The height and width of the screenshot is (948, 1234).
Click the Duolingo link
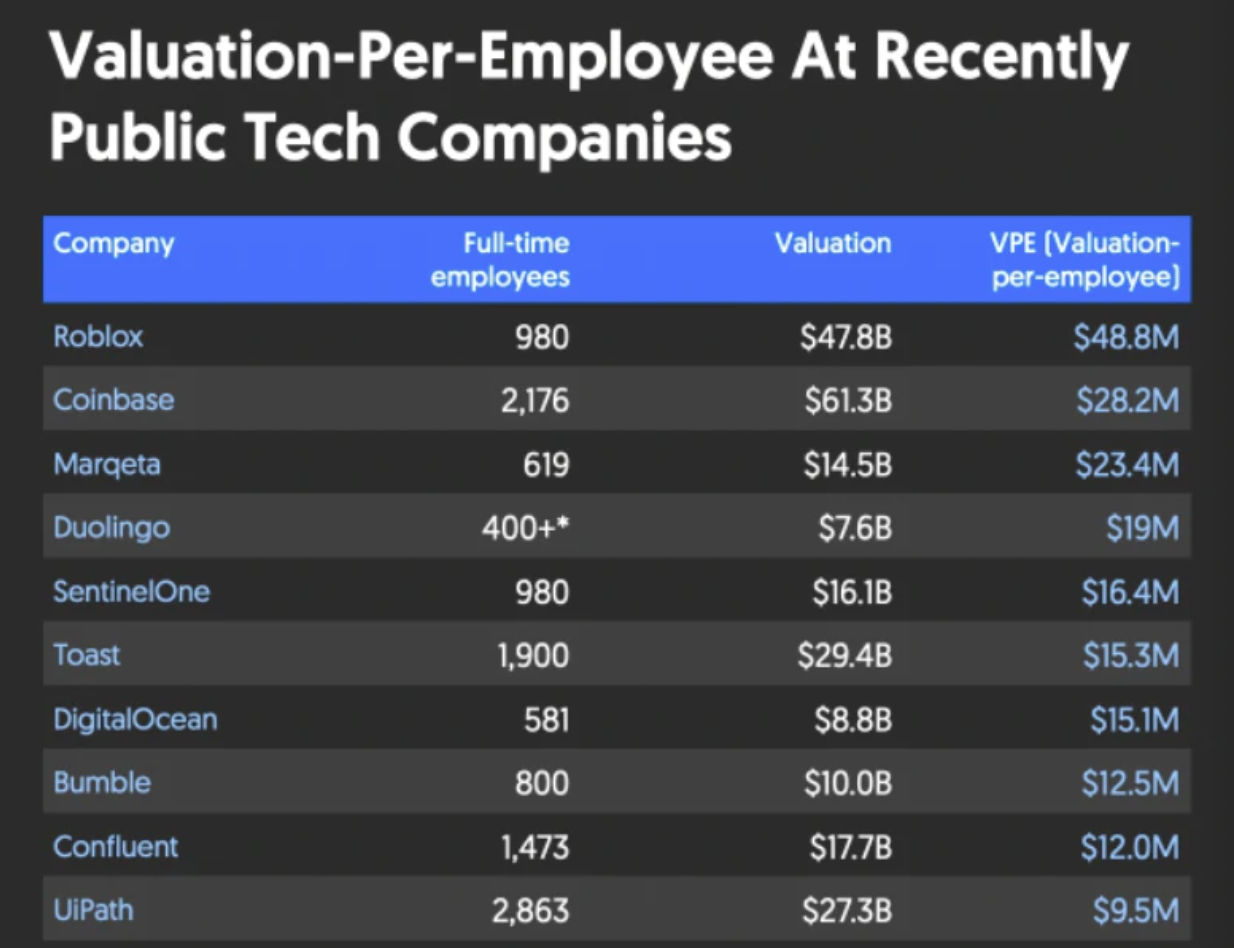[112, 528]
